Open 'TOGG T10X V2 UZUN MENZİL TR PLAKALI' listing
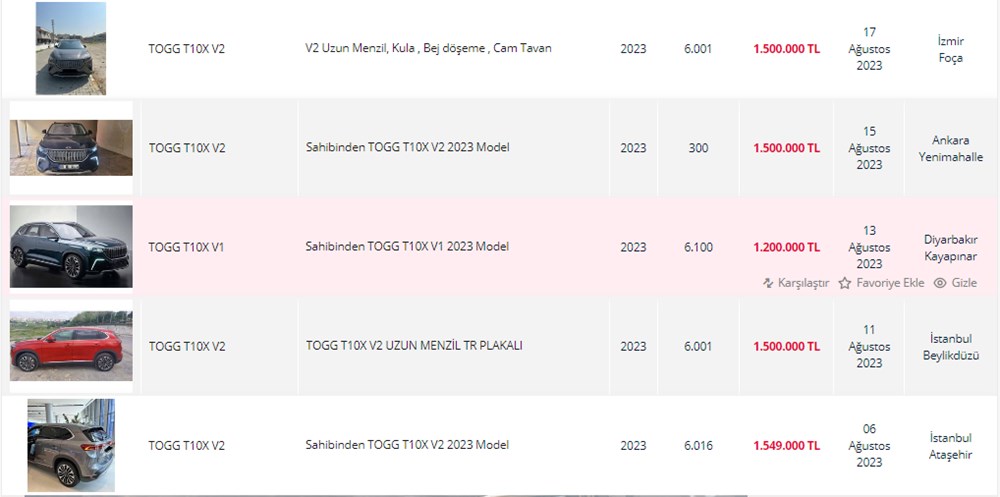This screenshot has width=1000, height=497. click(x=414, y=346)
